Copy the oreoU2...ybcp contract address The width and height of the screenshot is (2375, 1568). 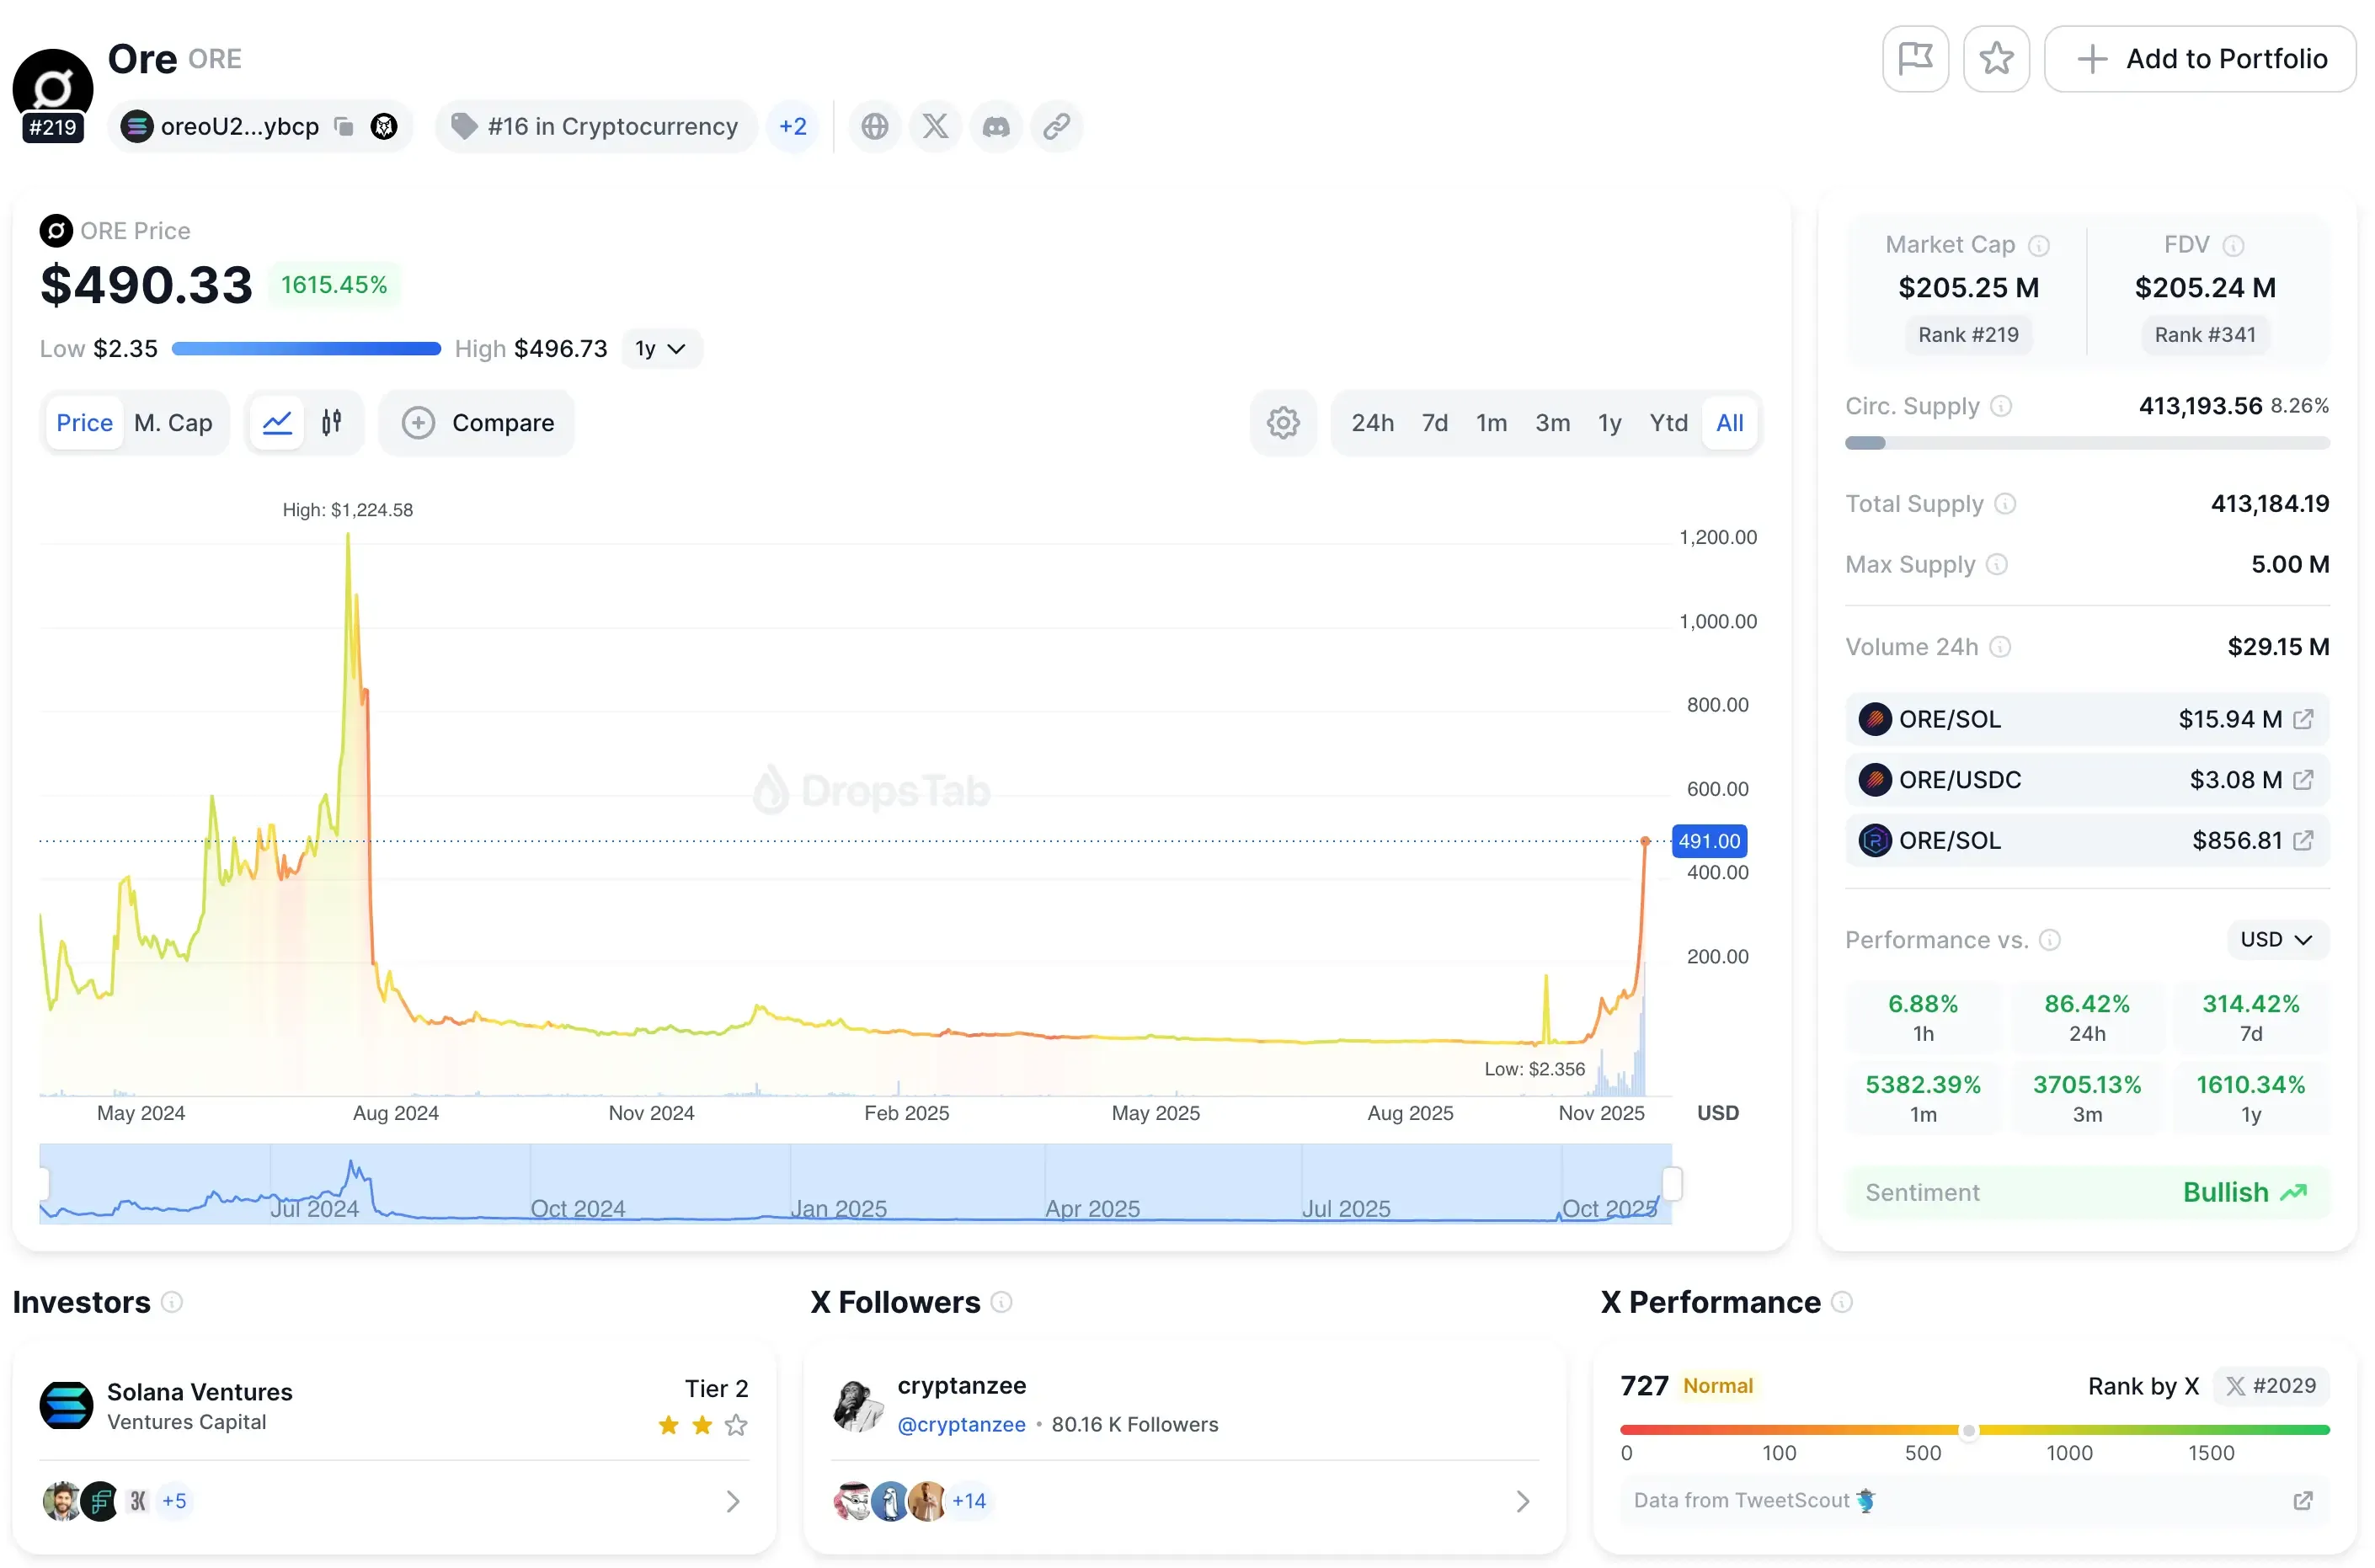pyautogui.click(x=344, y=126)
